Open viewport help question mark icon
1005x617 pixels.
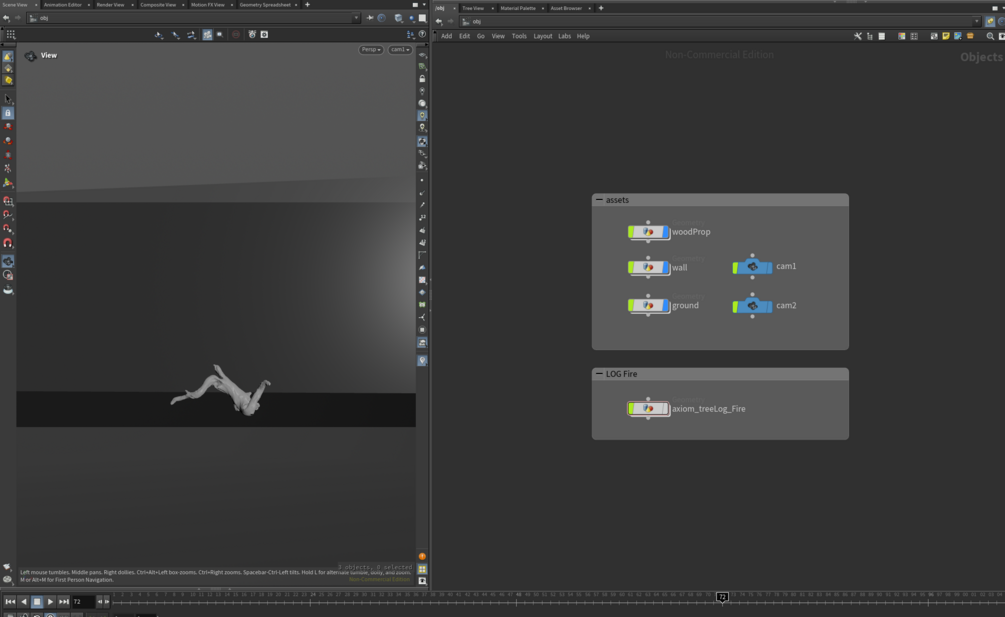pyautogui.click(x=422, y=34)
